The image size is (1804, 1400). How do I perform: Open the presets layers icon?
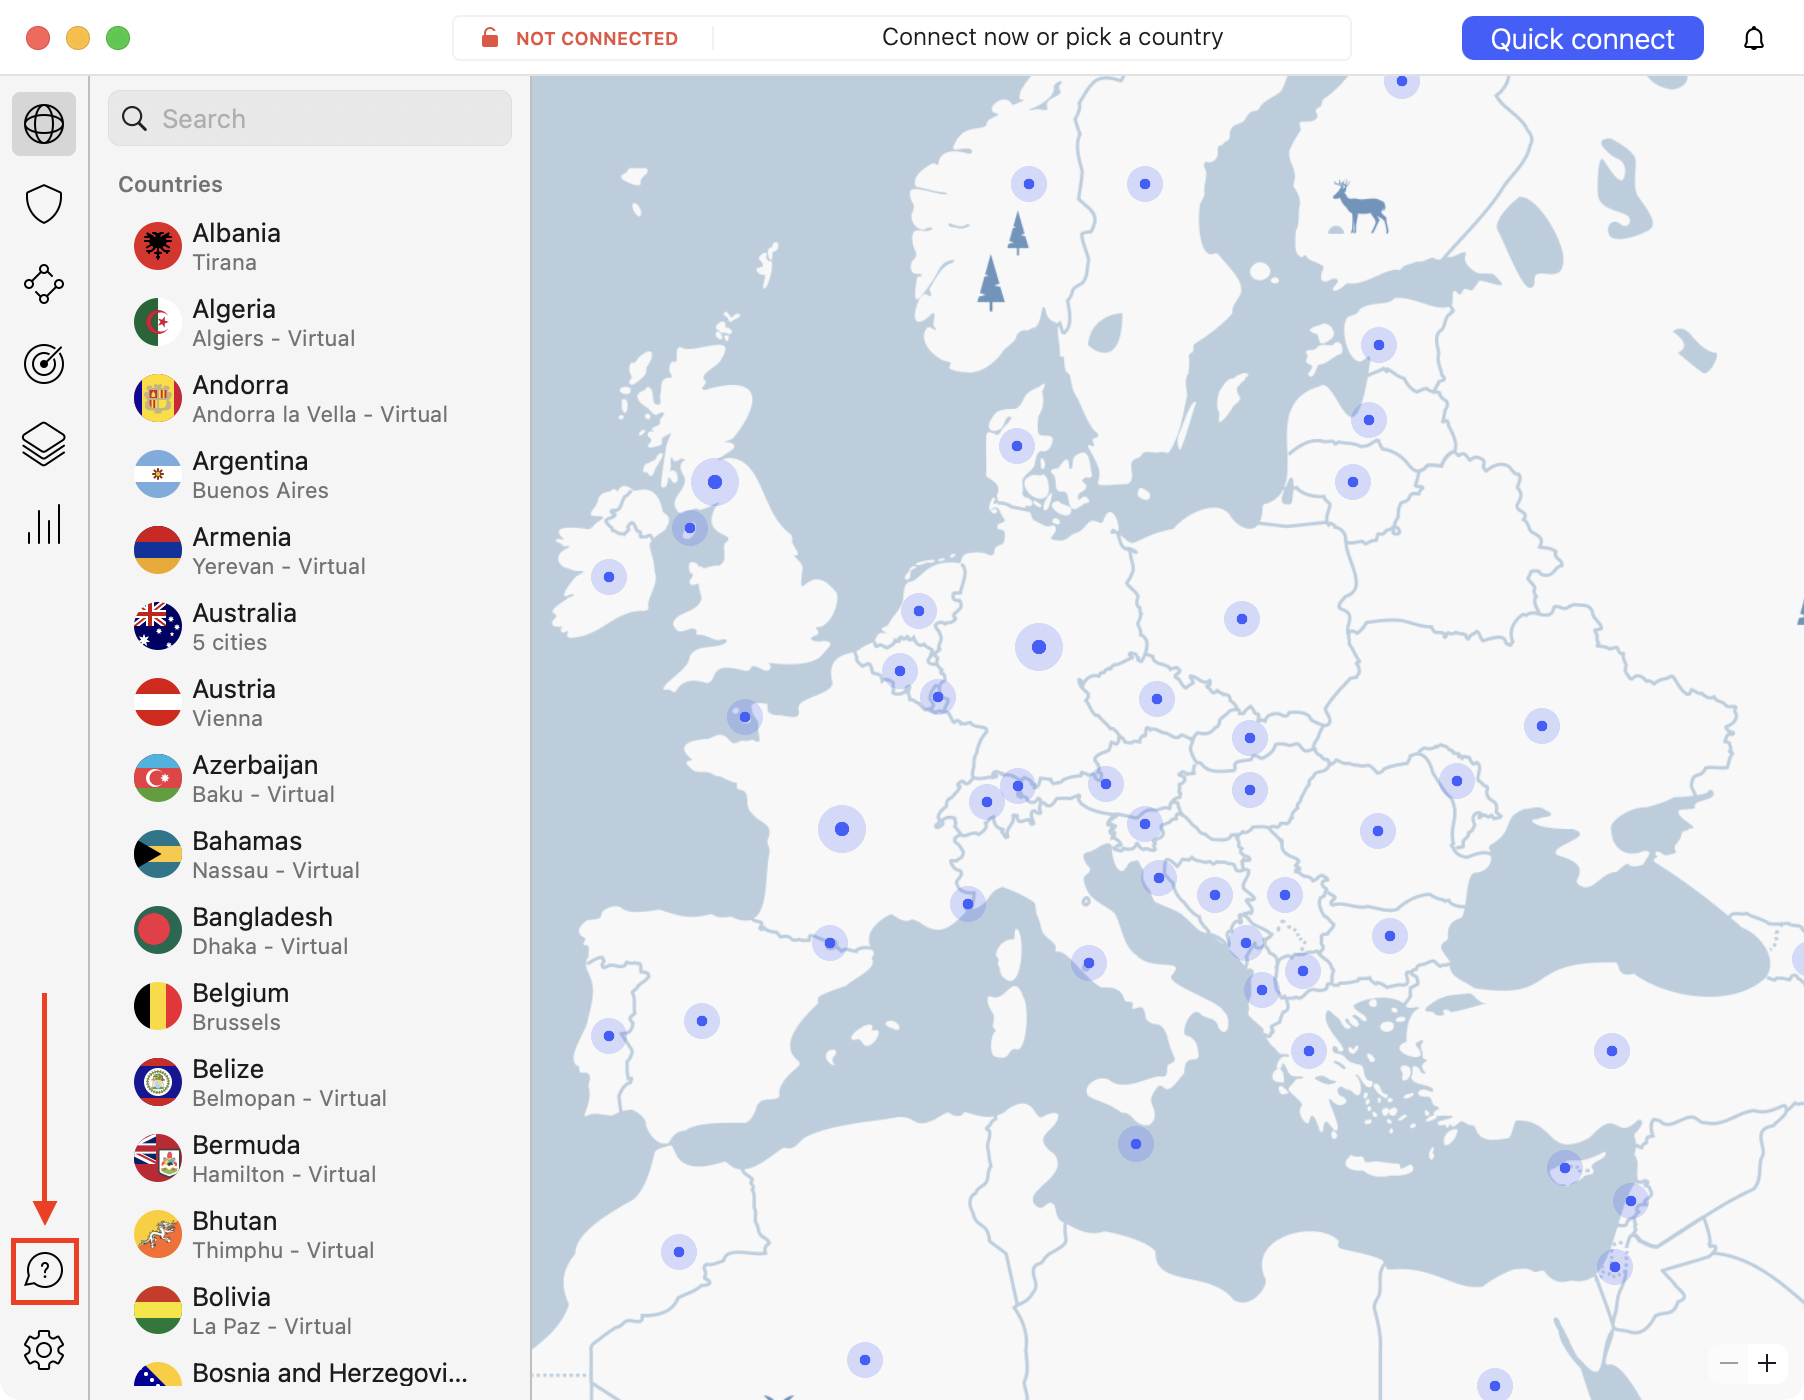click(x=44, y=444)
